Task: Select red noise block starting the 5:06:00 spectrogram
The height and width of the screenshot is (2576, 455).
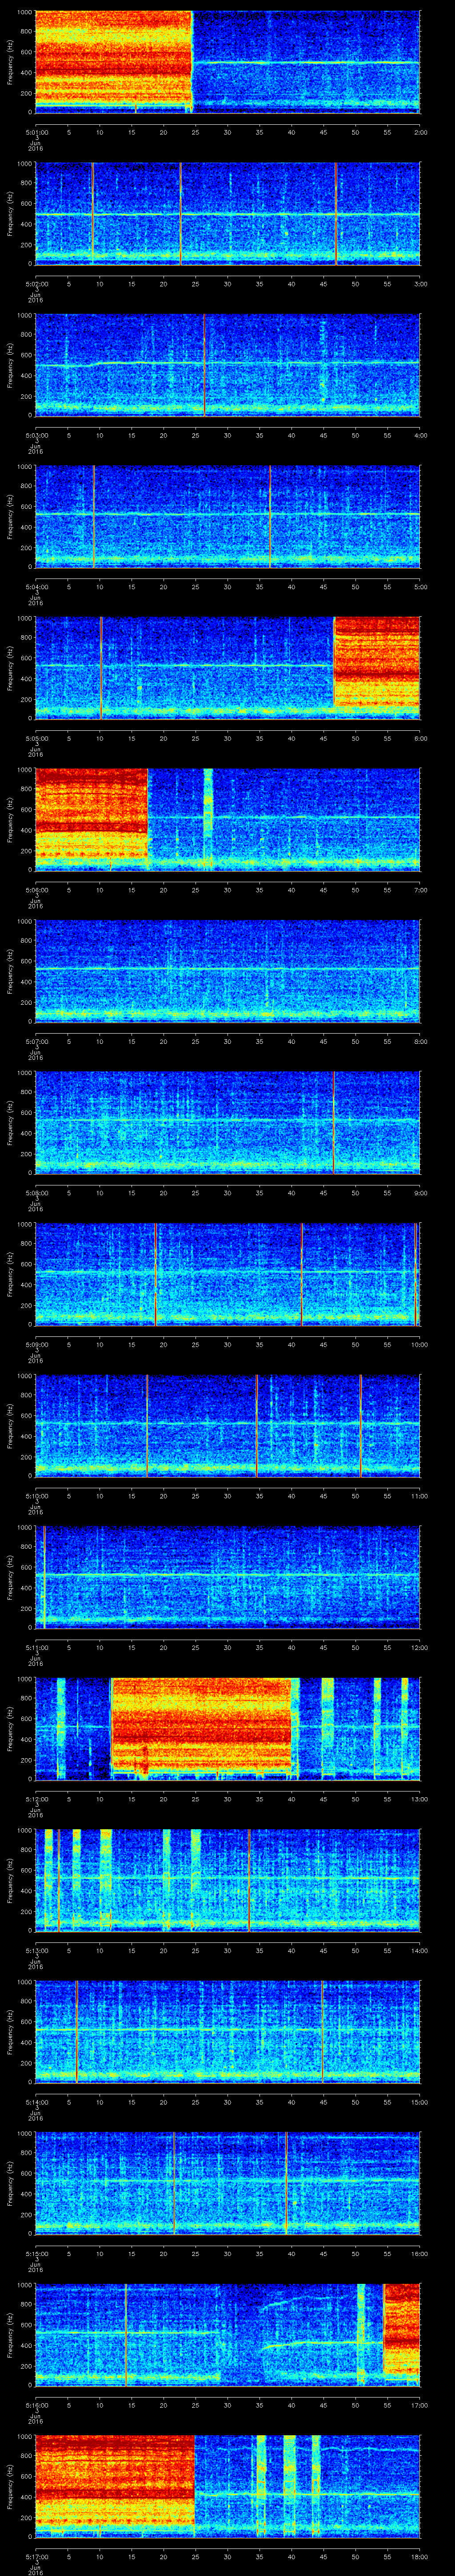Action: tap(90, 817)
